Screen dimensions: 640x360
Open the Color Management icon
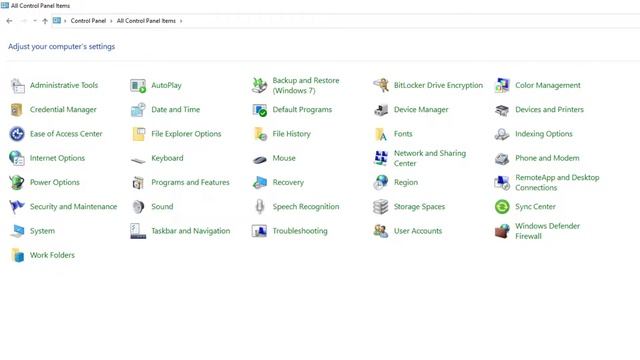coord(502,85)
